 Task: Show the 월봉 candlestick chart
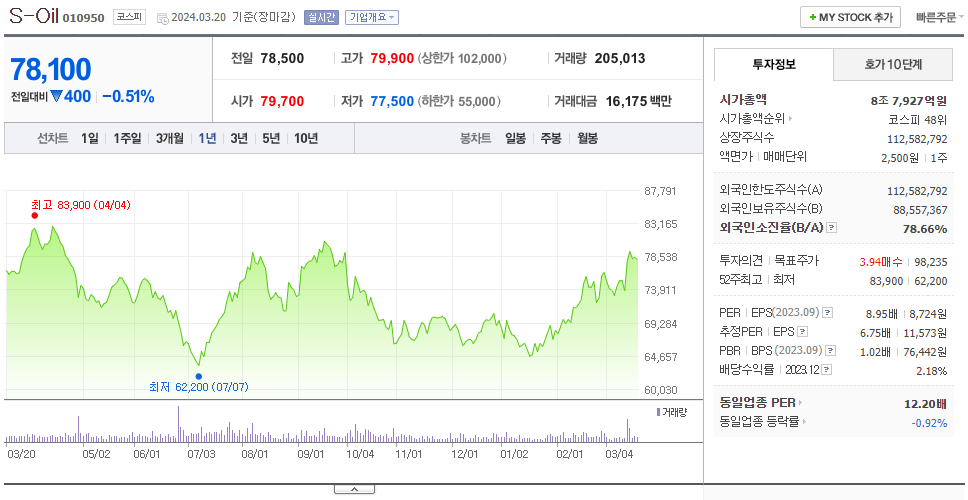click(x=588, y=138)
